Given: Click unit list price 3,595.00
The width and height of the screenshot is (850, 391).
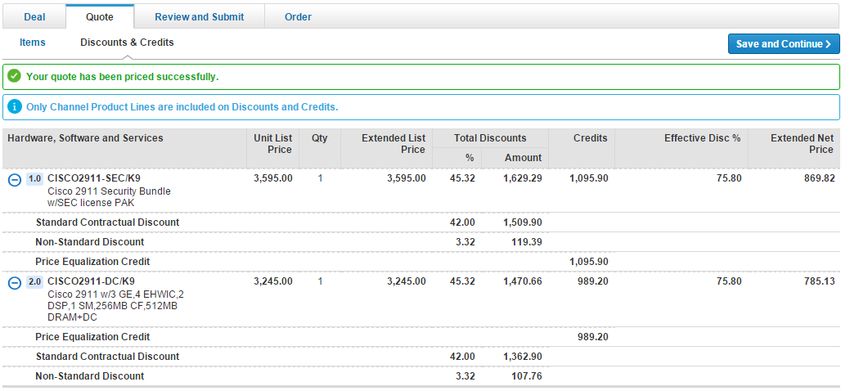Looking at the screenshot, I should coord(273,178).
